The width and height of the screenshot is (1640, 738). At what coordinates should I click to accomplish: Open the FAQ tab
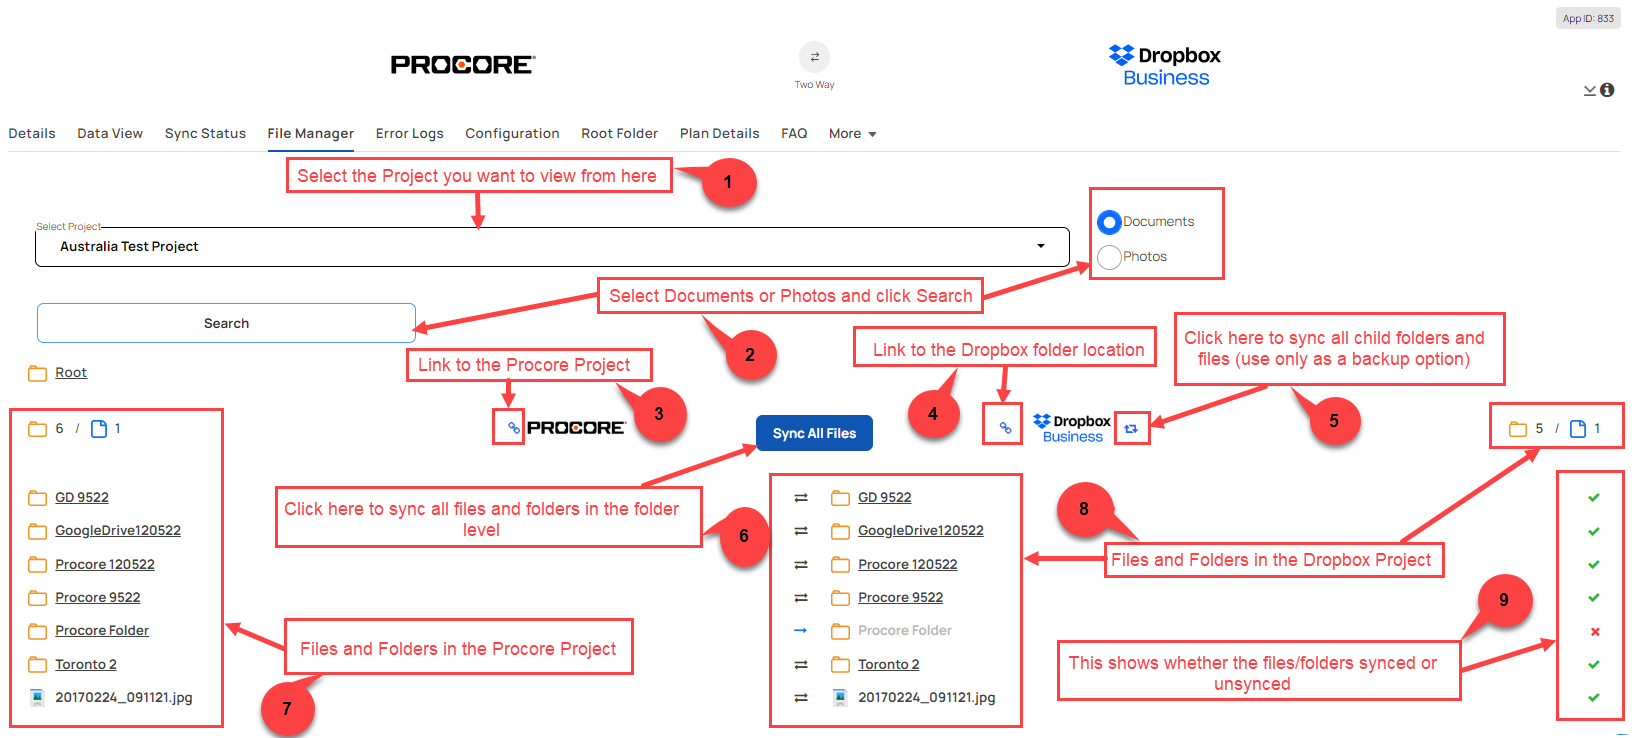point(794,134)
